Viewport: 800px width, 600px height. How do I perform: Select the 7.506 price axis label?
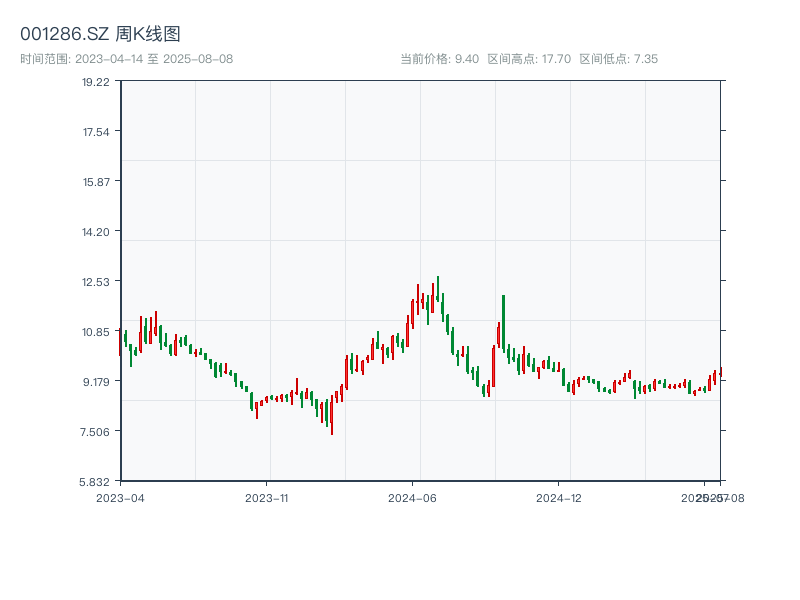click(x=96, y=432)
